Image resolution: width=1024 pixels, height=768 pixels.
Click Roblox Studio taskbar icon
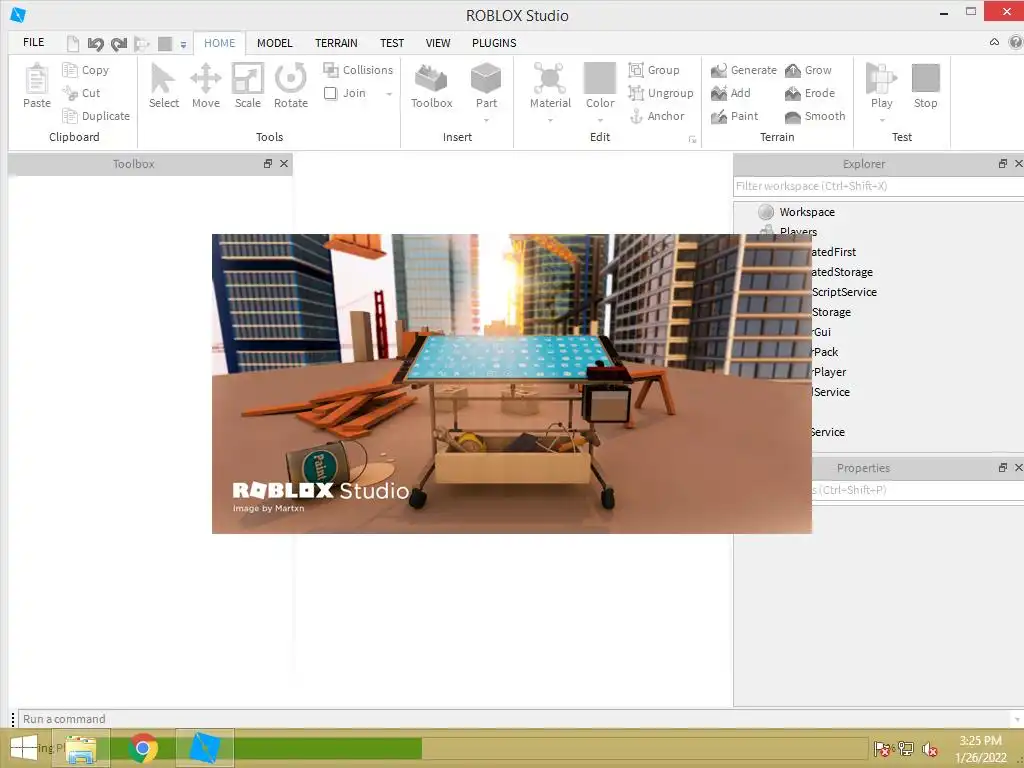coord(204,748)
